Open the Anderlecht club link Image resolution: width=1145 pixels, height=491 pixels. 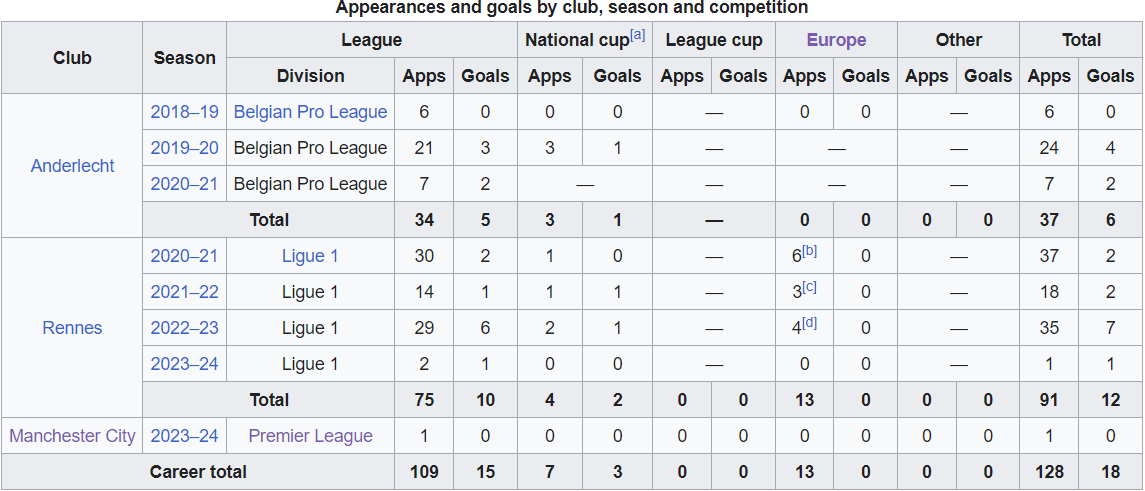tap(72, 166)
